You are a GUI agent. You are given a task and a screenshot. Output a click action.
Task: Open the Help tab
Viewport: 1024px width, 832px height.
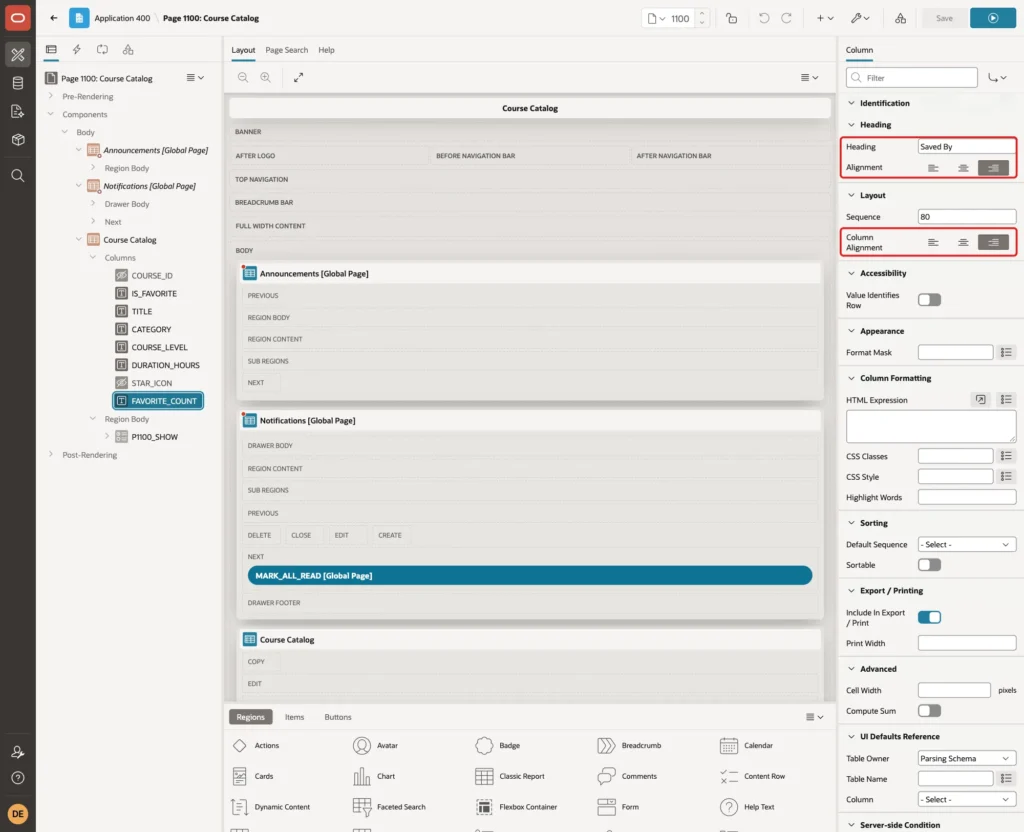click(326, 50)
